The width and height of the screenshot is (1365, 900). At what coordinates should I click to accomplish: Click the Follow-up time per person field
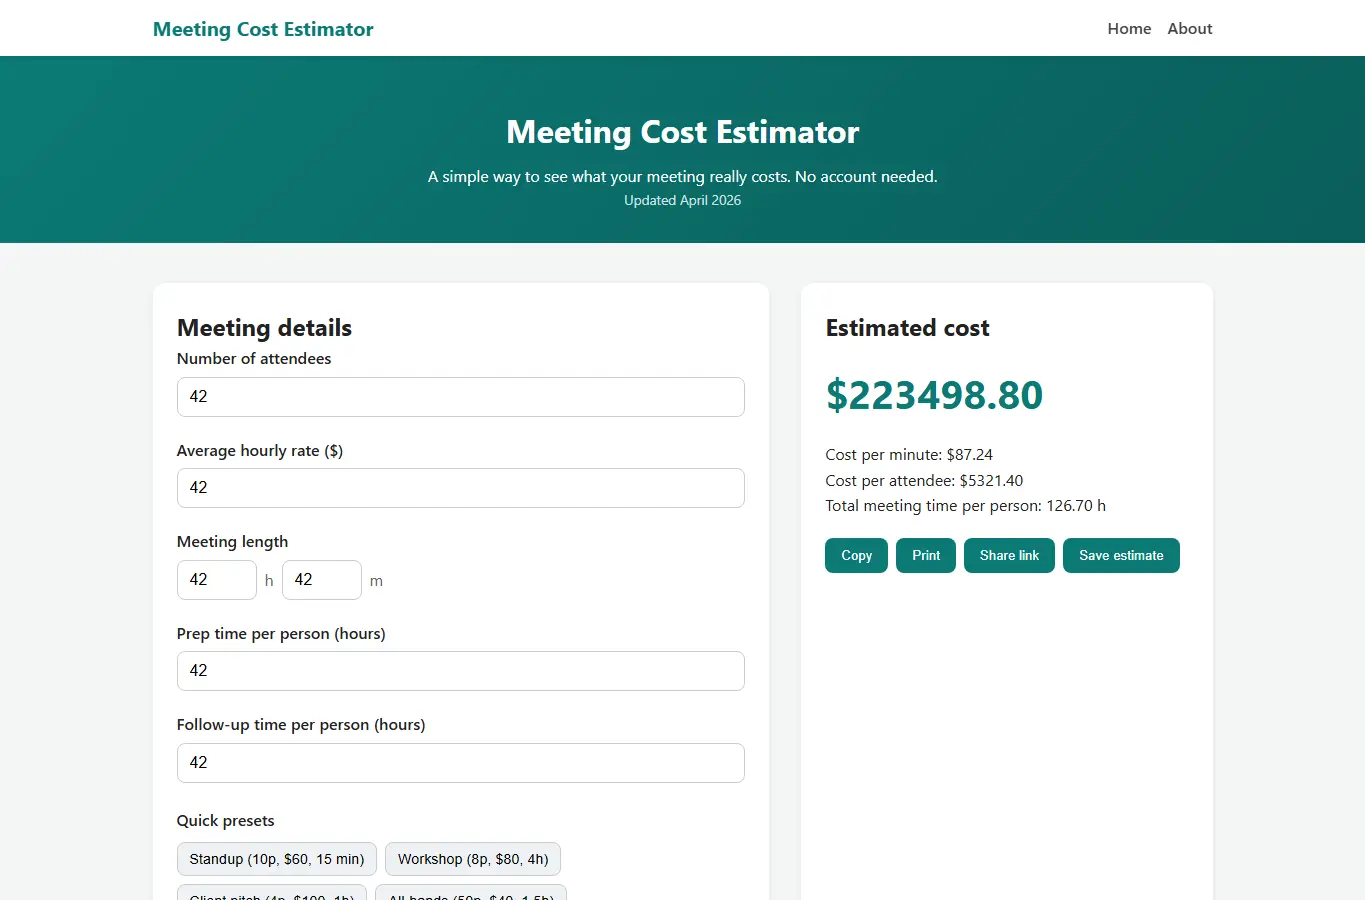pos(461,763)
